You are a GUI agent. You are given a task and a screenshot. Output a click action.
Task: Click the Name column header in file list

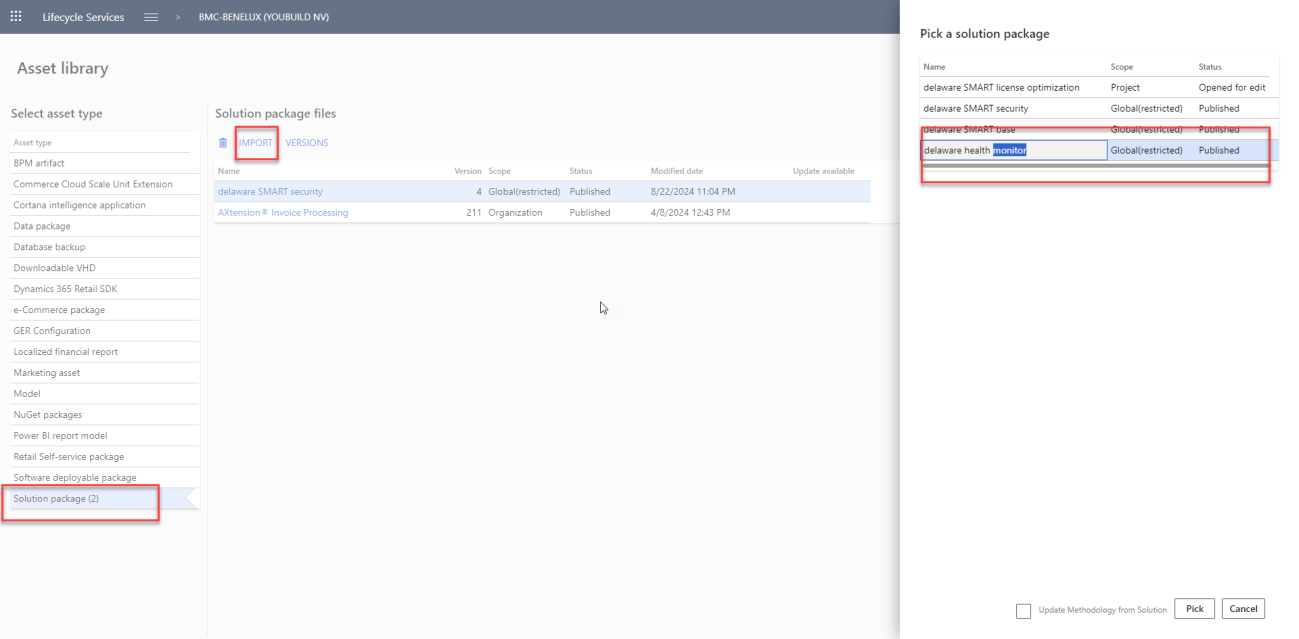click(229, 171)
